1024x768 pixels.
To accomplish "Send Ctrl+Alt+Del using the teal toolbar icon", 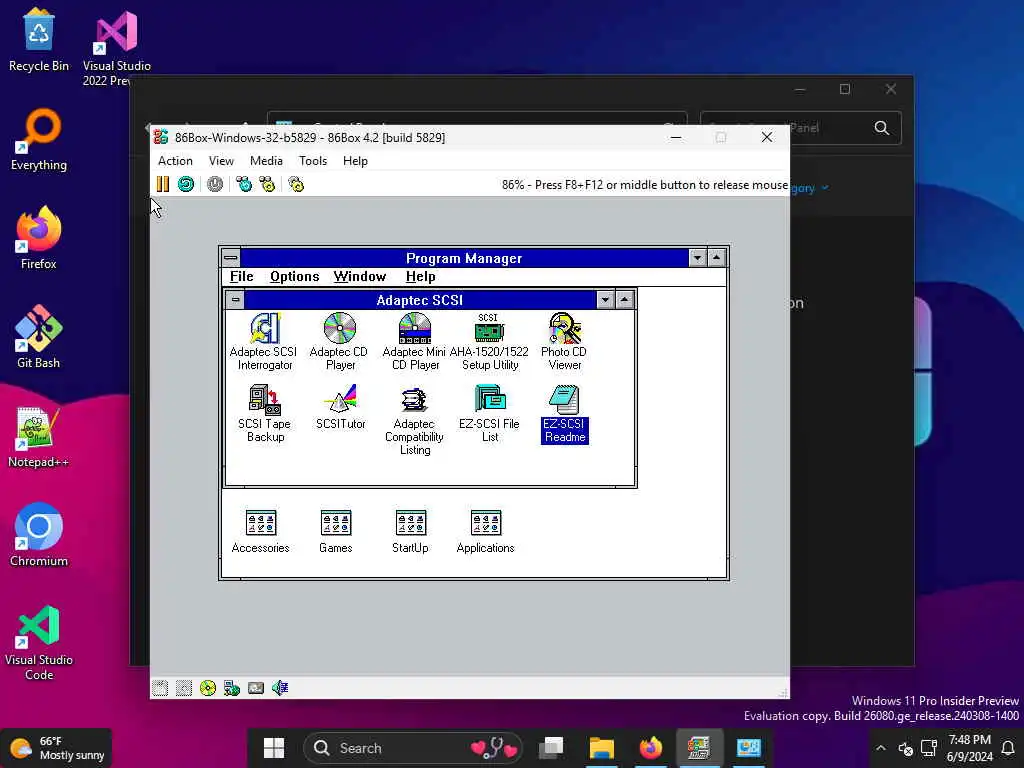I will [244, 184].
